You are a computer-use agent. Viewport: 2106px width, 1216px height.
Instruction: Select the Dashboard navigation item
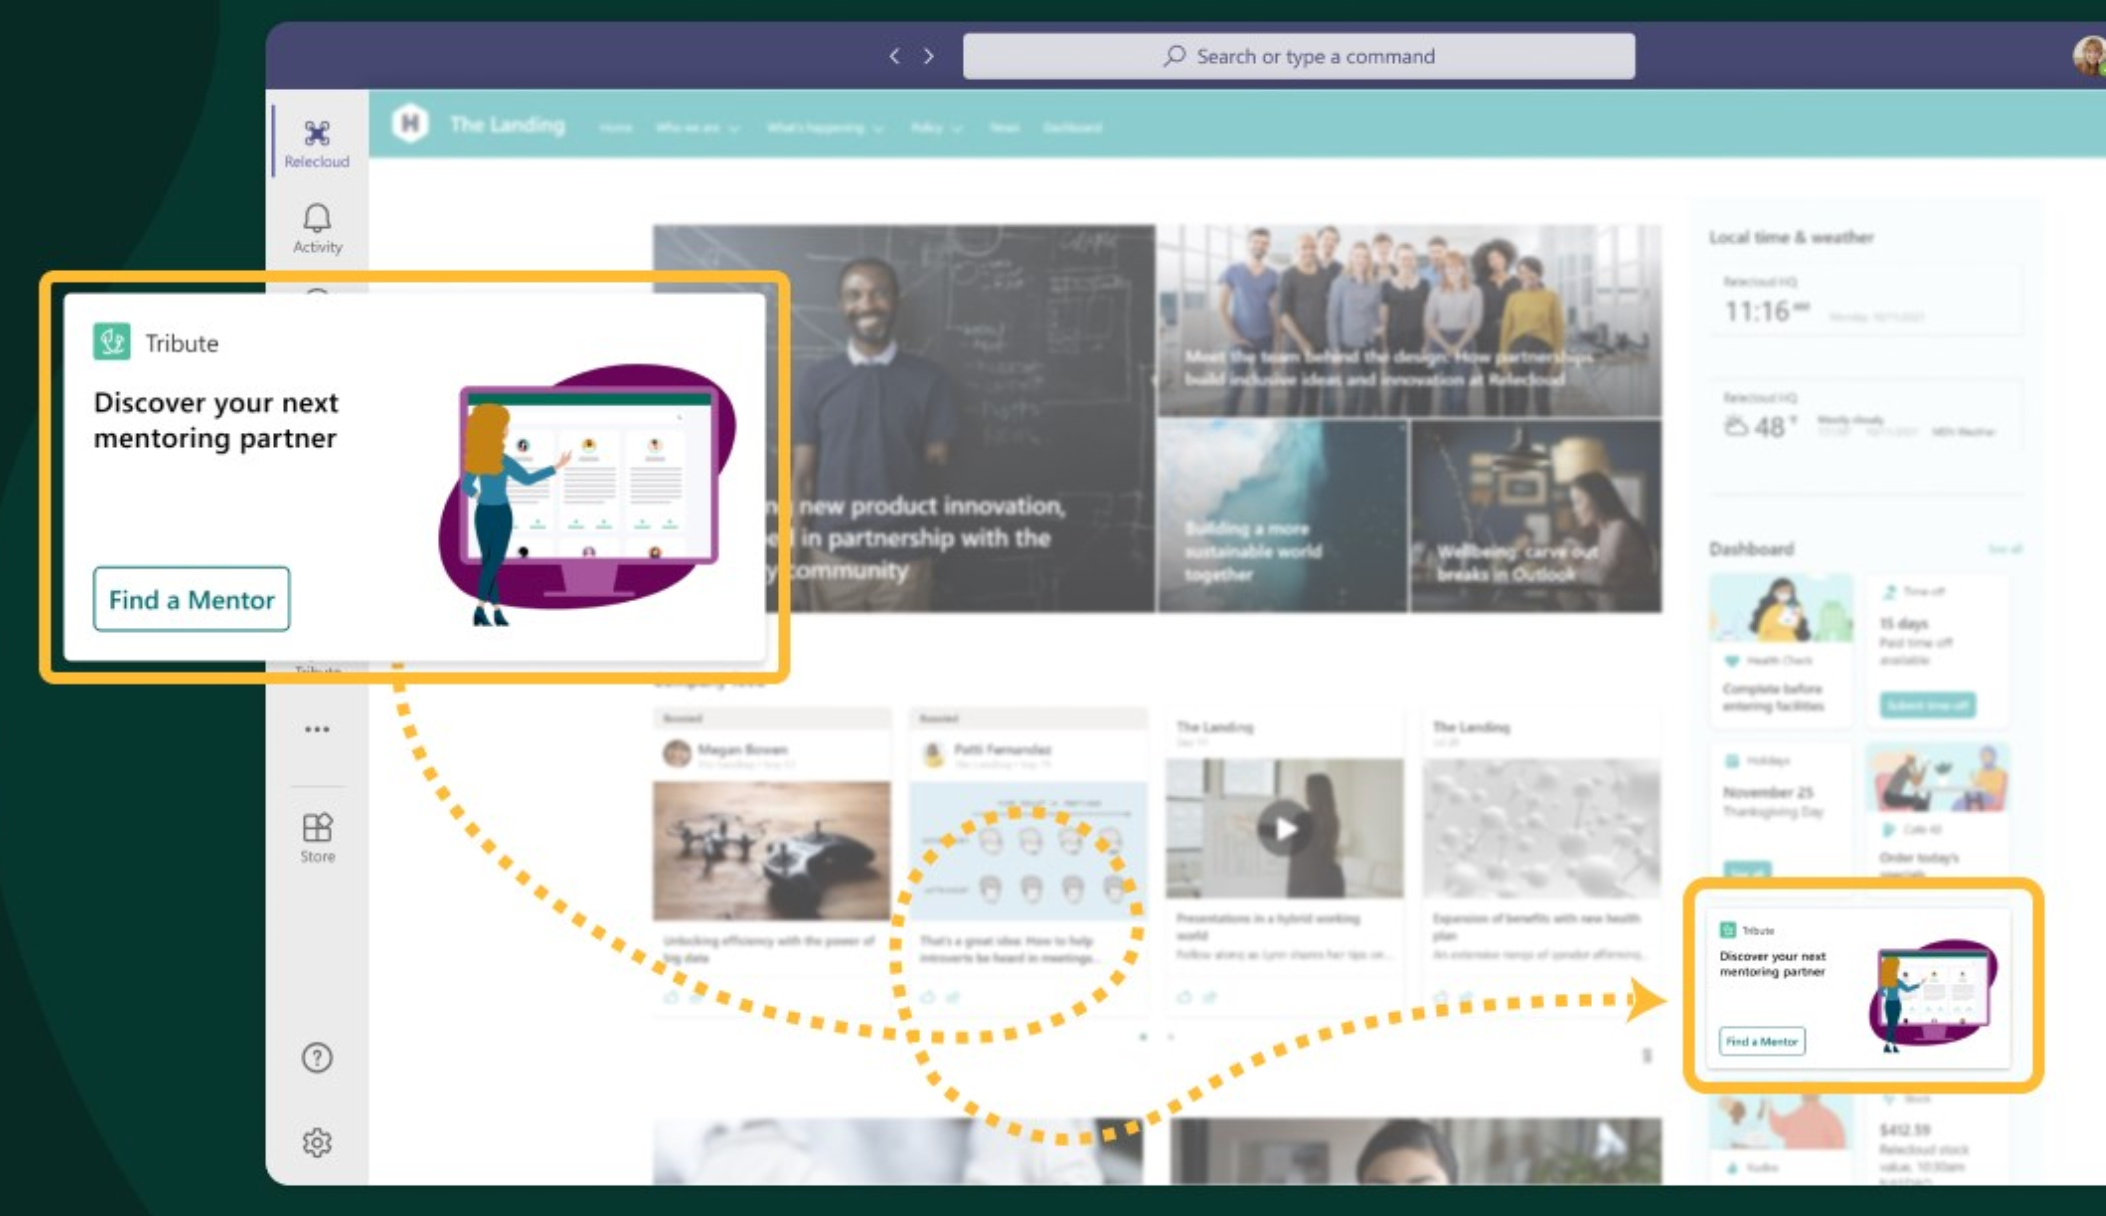pos(1072,128)
